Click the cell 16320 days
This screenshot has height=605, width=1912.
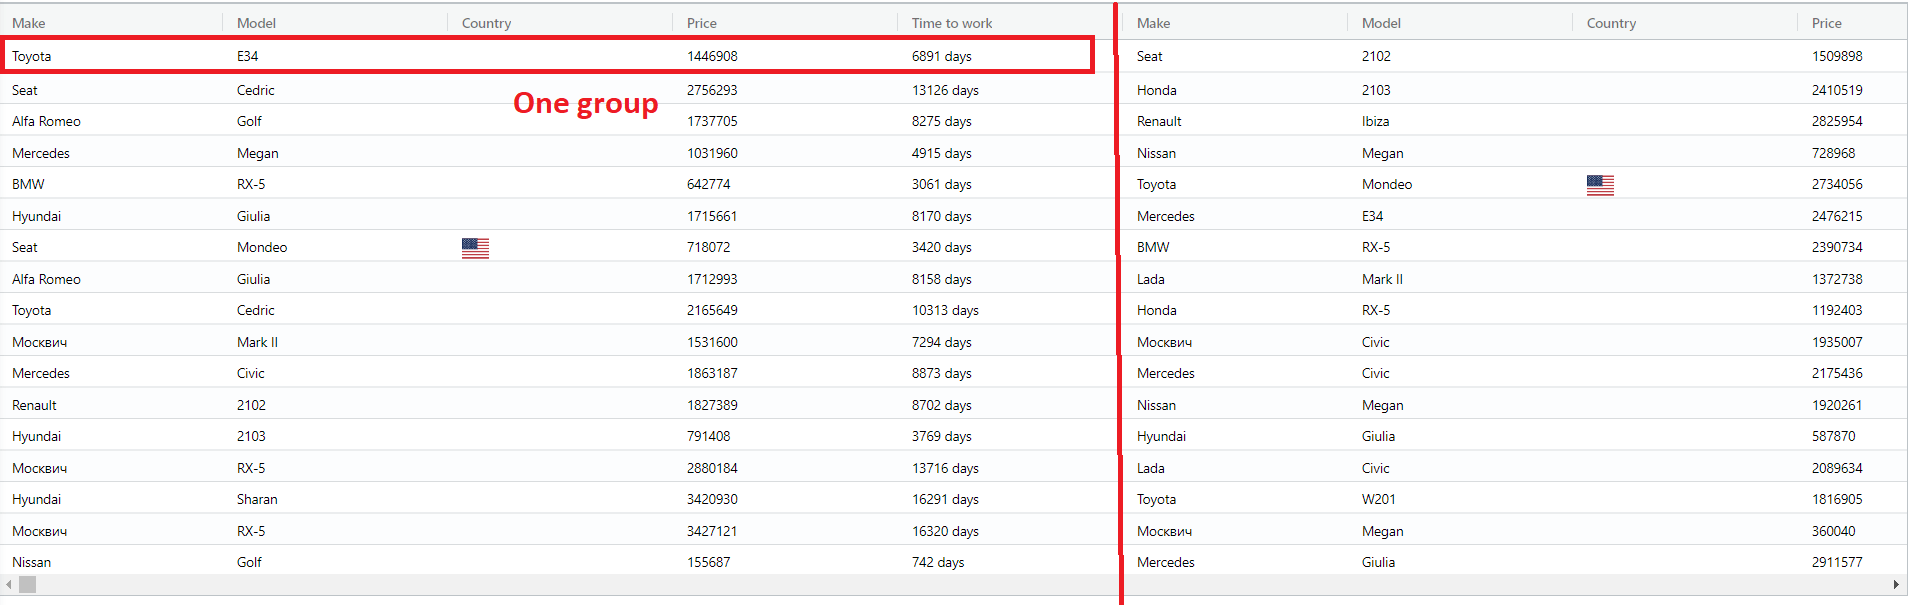(945, 531)
